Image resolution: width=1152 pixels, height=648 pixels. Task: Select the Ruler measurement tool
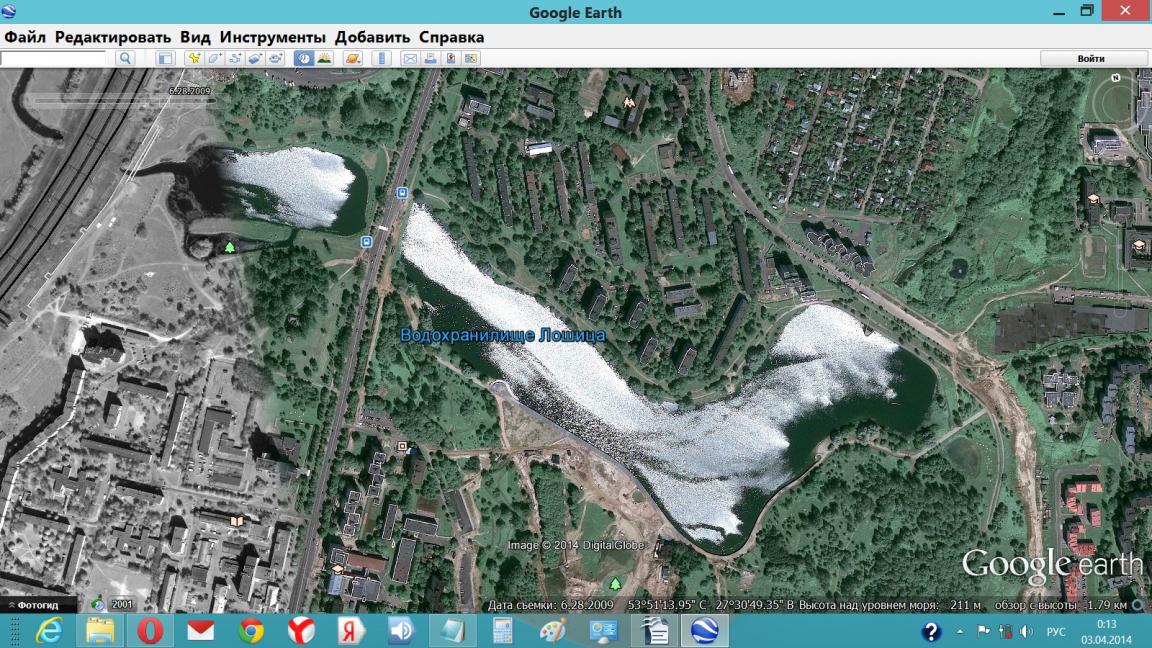tap(381, 59)
